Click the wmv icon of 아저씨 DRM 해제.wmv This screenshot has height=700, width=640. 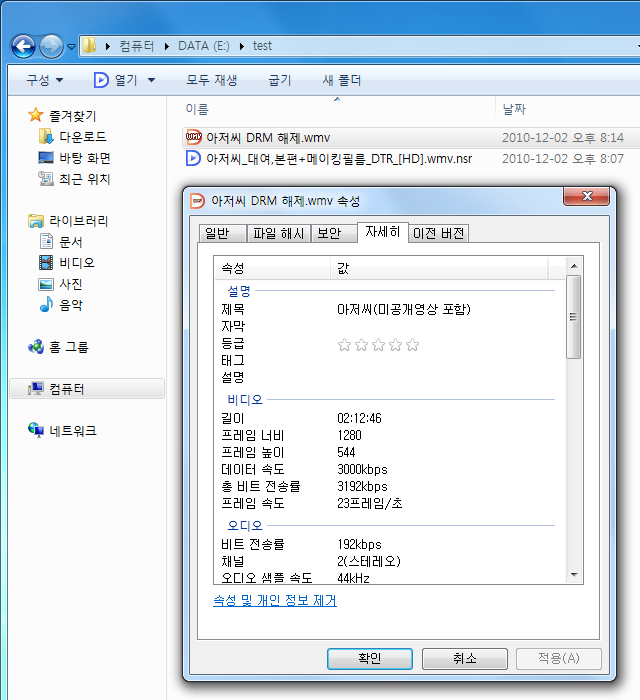point(193,137)
